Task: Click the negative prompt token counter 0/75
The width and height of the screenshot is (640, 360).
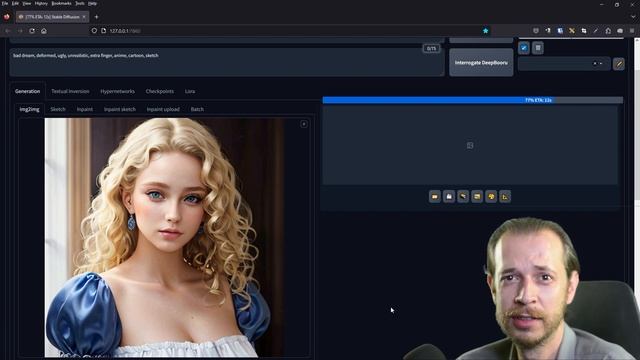Action: click(431, 48)
